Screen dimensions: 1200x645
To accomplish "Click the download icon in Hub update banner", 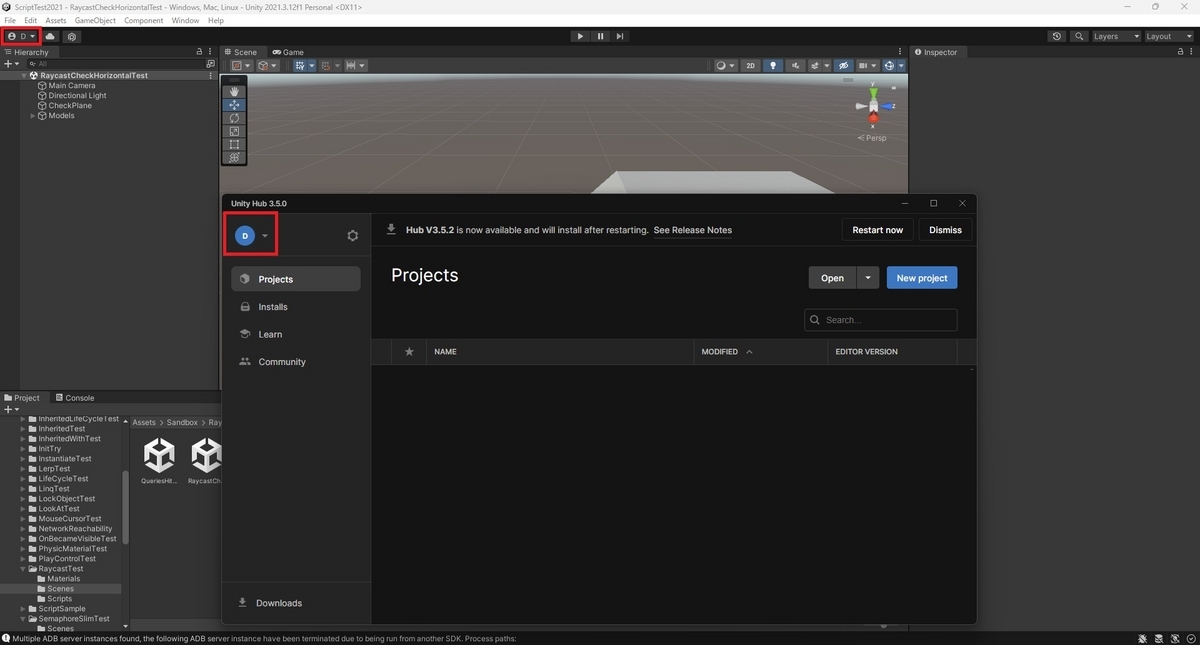I will tap(391, 229).
